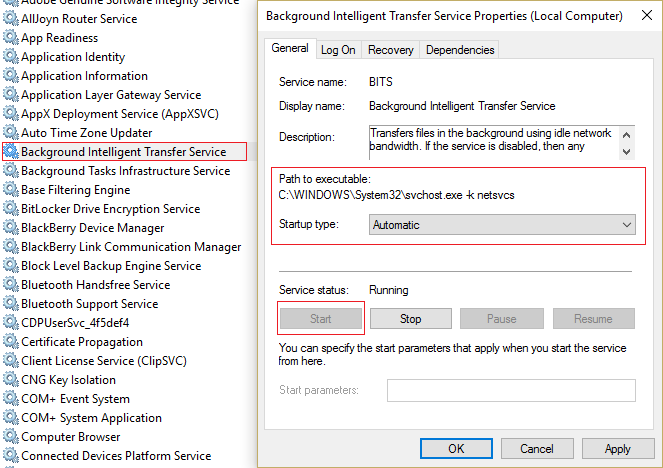This screenshot has height=468, width=663.
Task: Click the gear icon next to Computer Browser
Action: coord(11,437)
